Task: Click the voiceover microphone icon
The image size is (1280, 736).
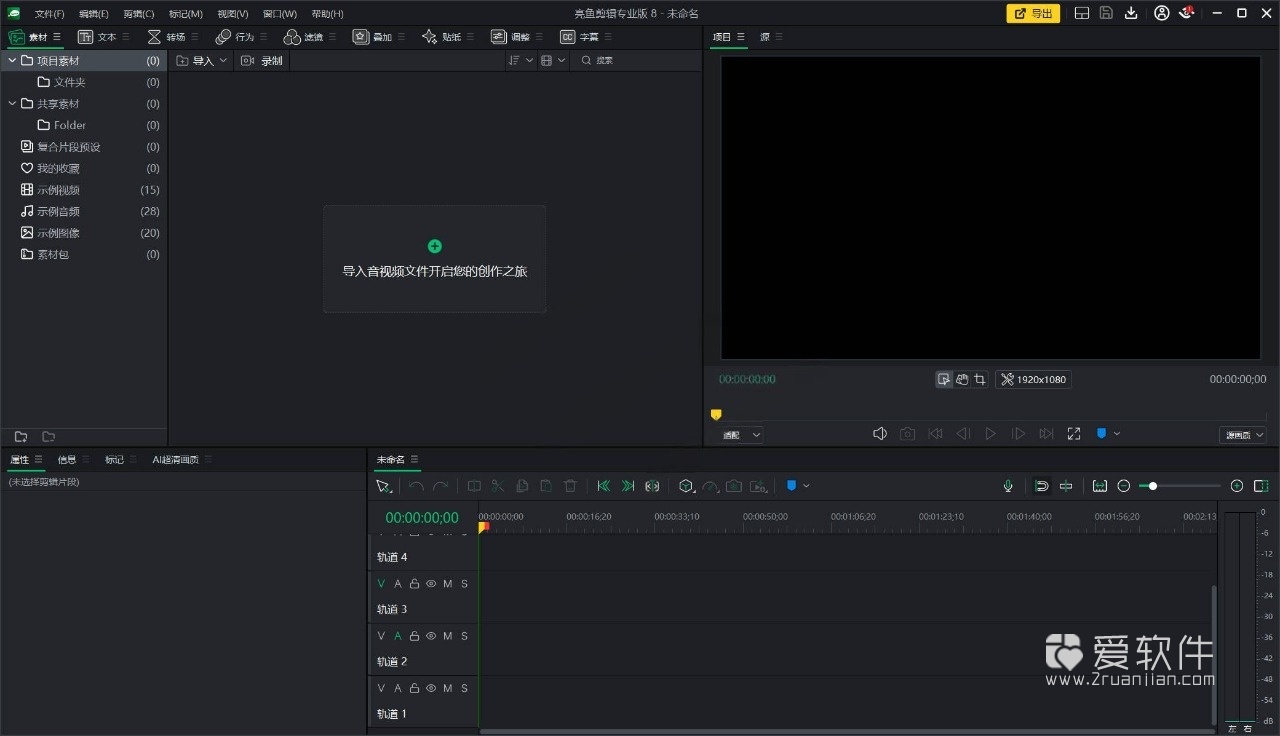Action: (1008, 486)
